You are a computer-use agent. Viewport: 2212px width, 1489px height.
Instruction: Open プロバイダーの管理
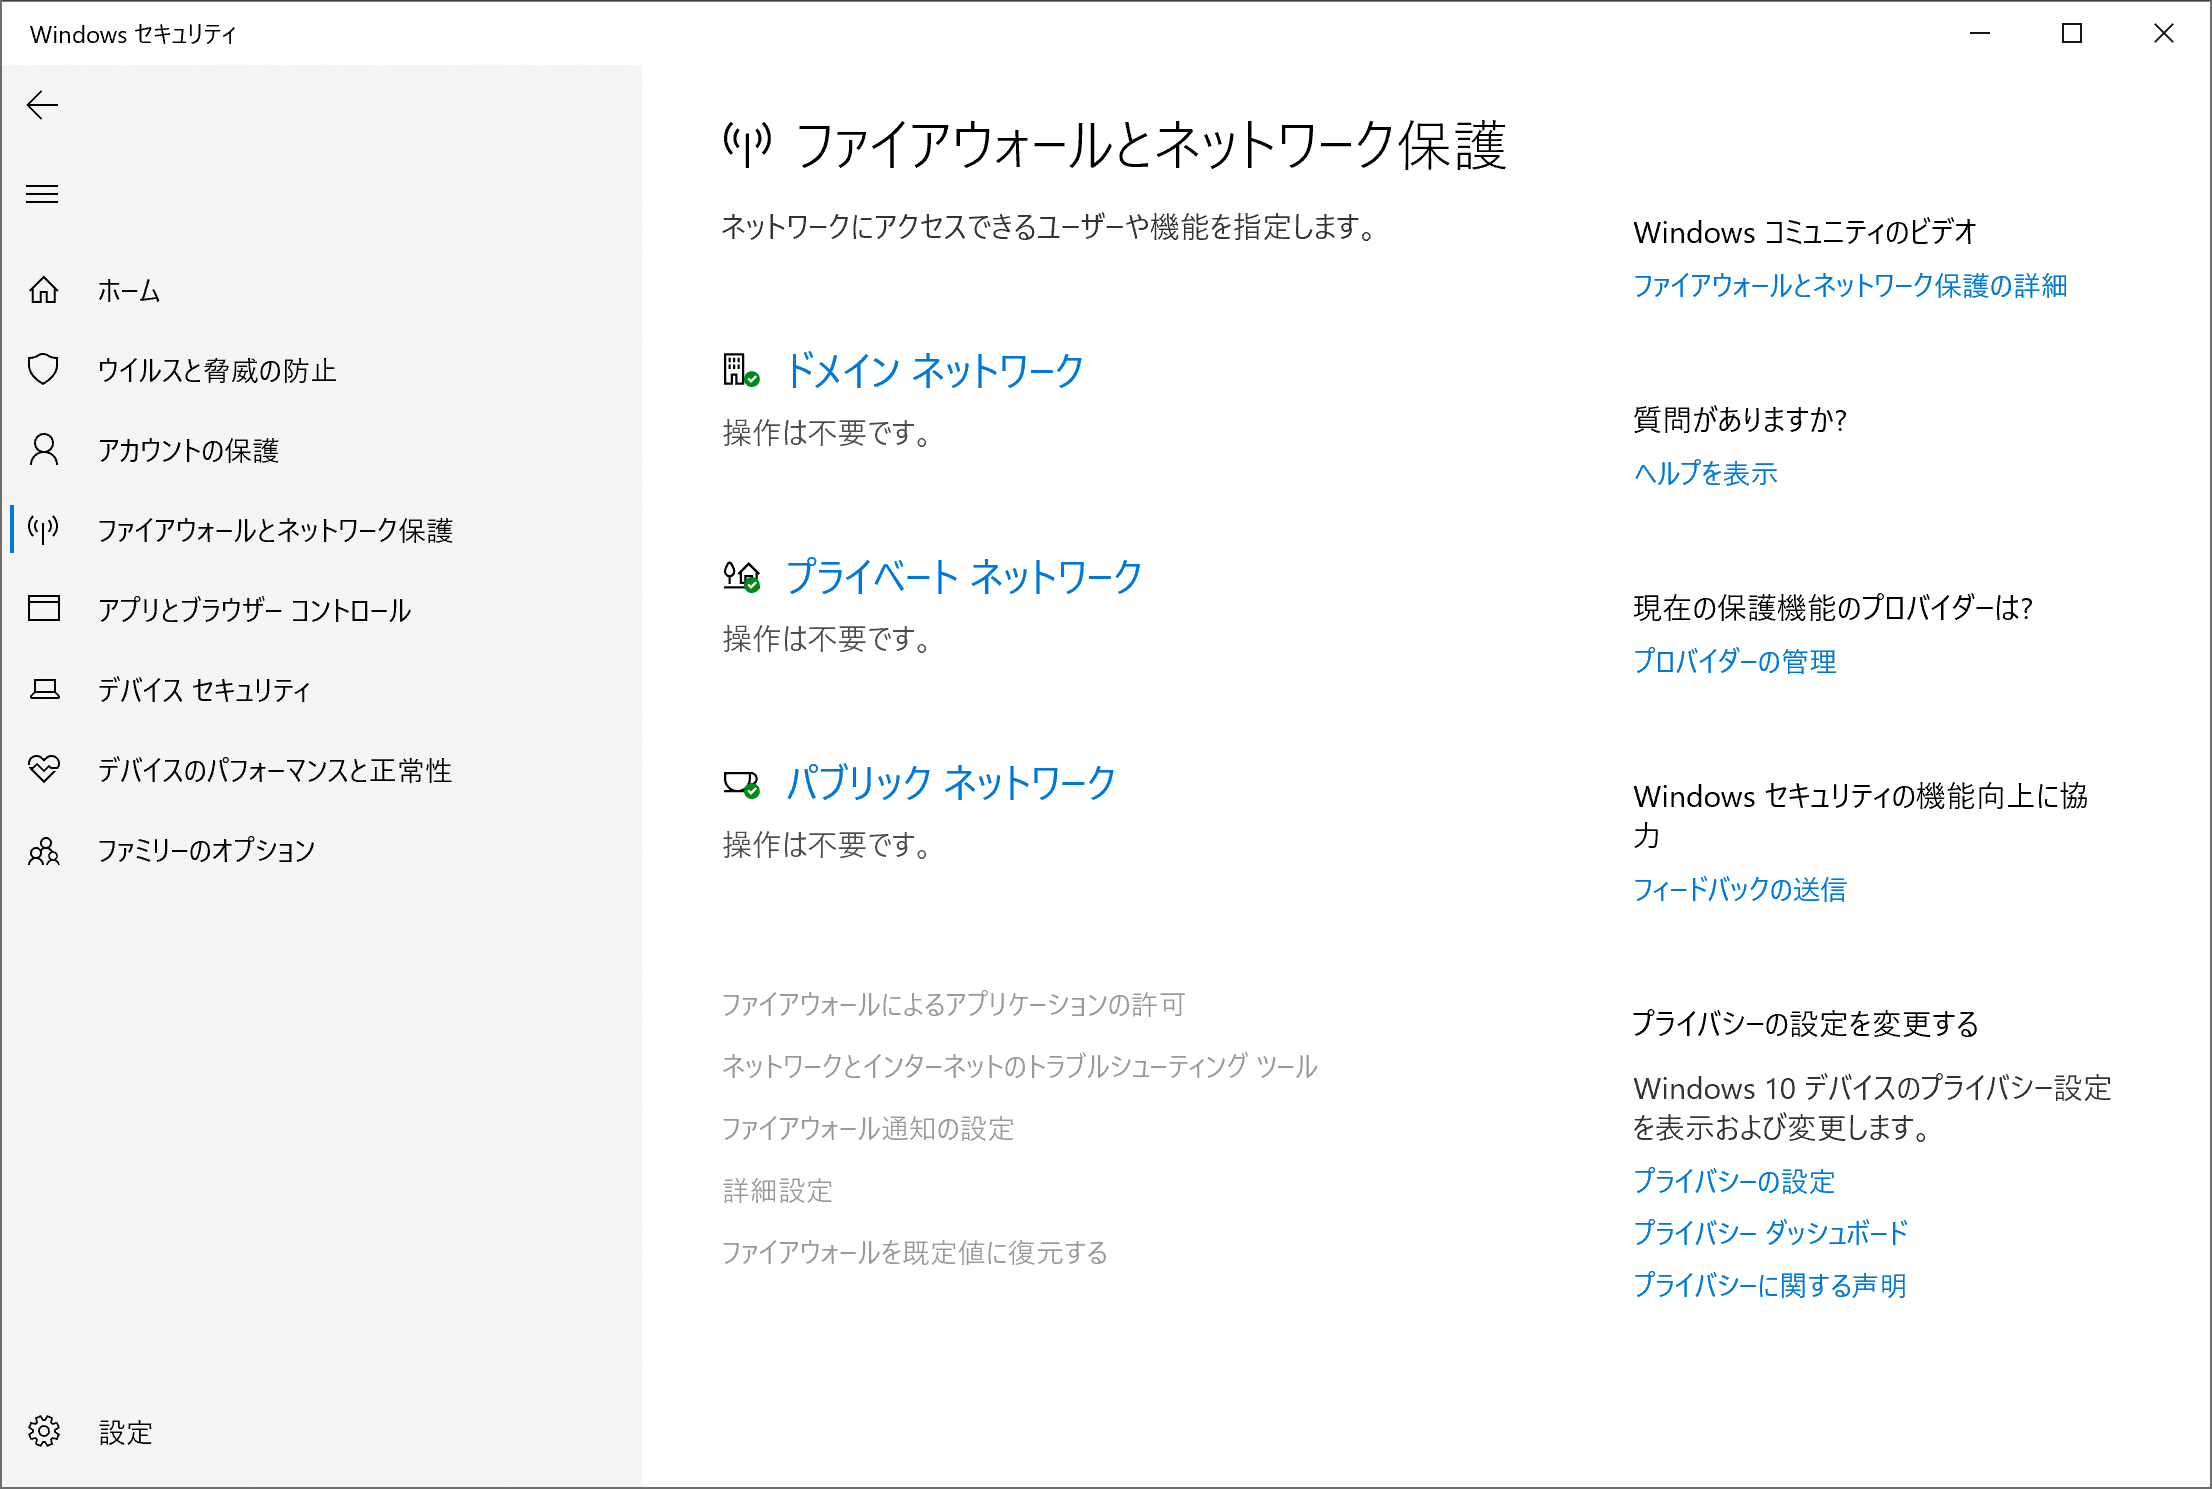click(1734, 661)
